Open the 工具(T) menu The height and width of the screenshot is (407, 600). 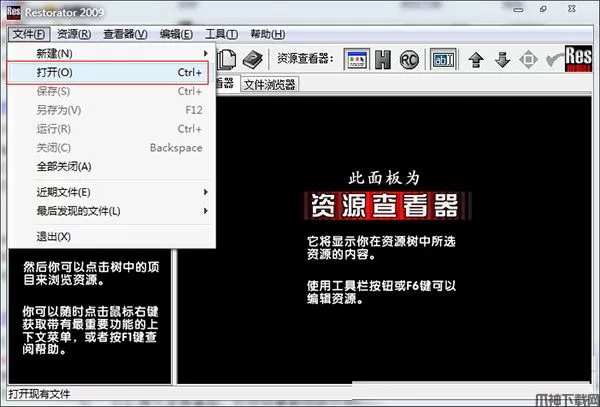pyautogui.click(x=221, y=34)
